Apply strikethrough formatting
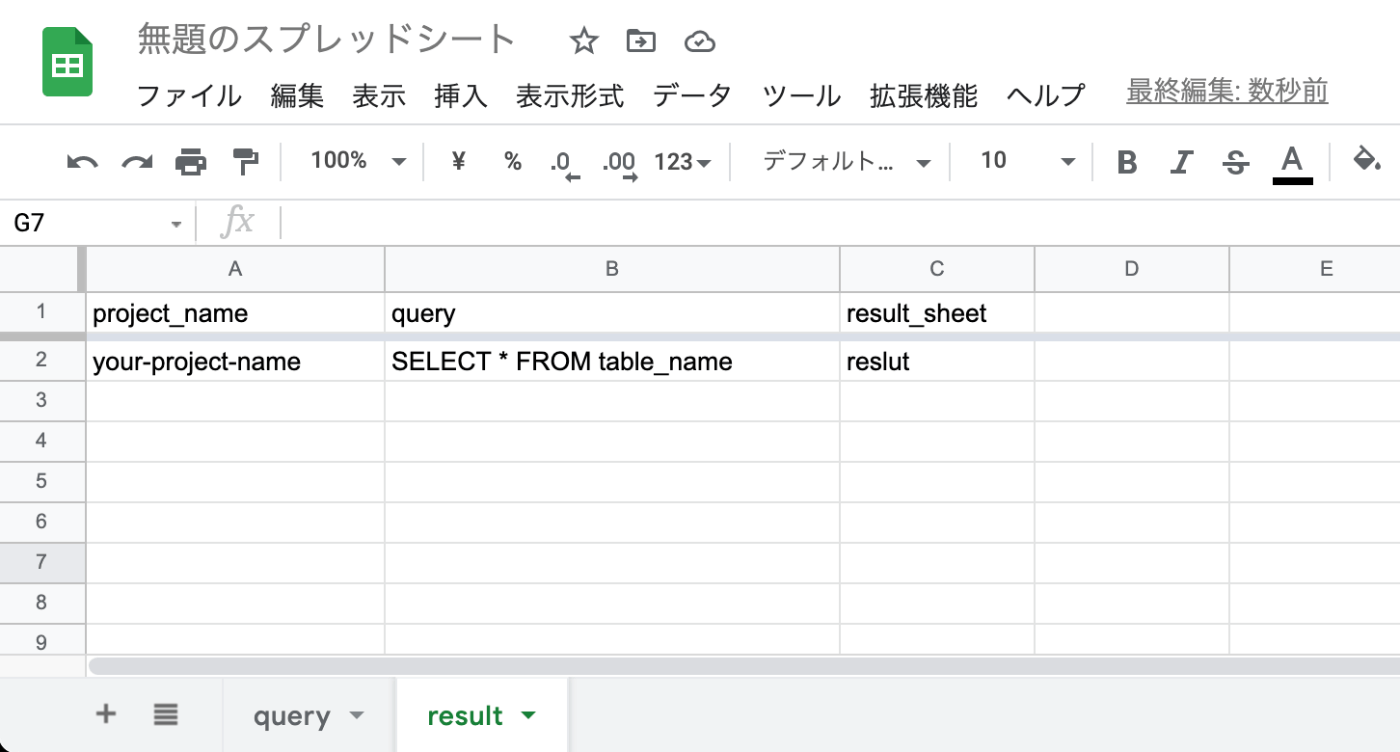The height and width of the screenshot is (752, 1400). pos(1235,161)
